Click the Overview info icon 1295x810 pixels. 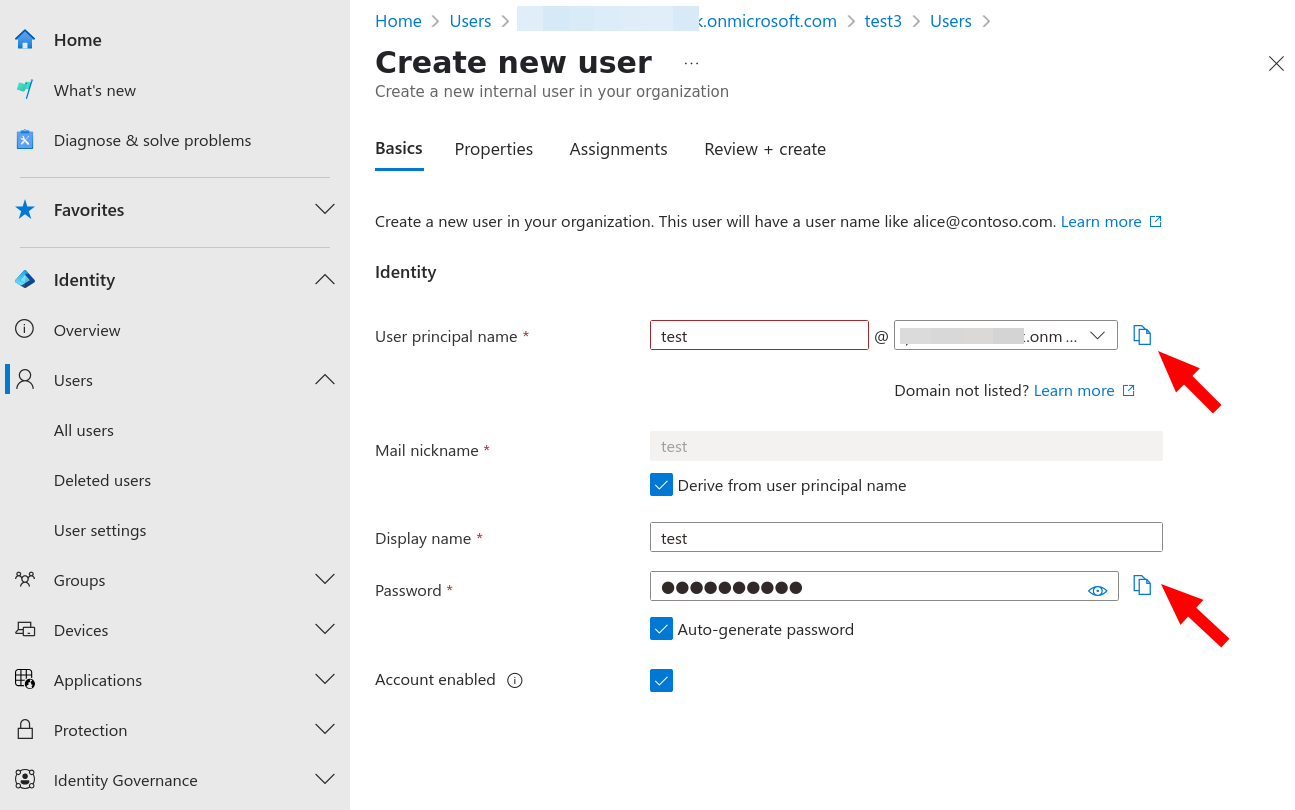(25, 329)
